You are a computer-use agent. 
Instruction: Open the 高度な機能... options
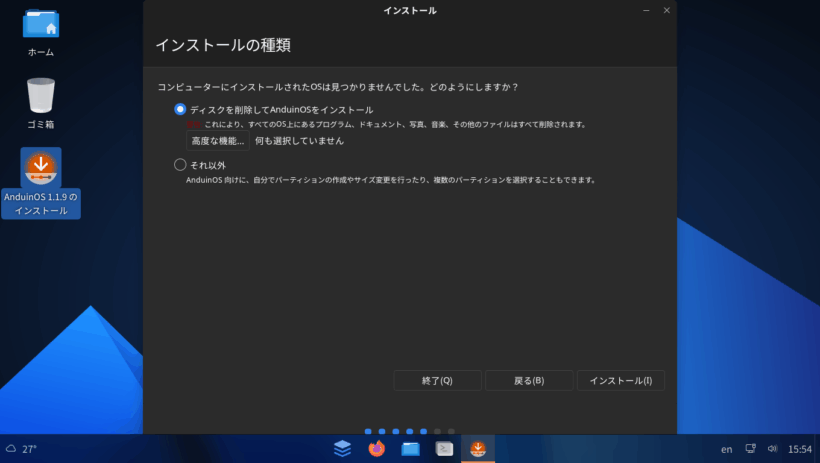217,141
